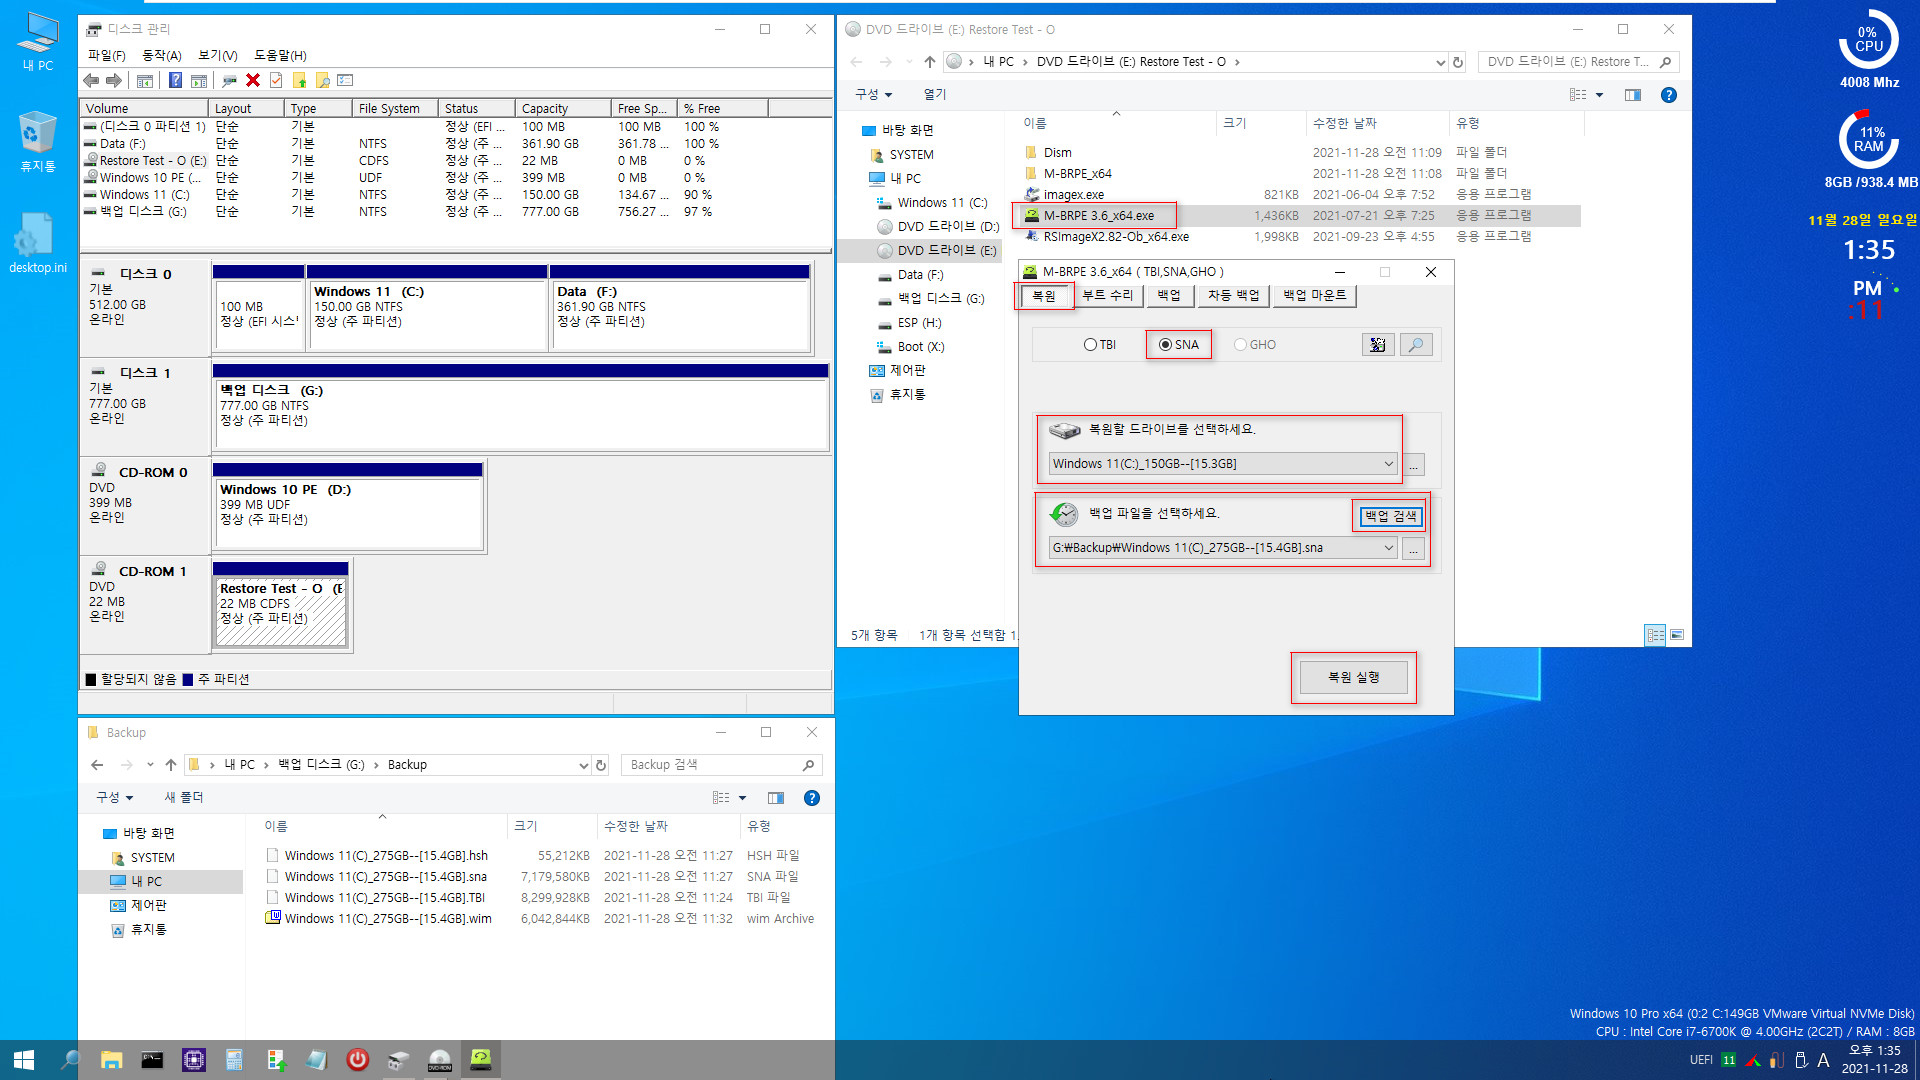Click the red power button on taskbar
The width and height of the screenshot is (1920, 1080).
tap(358, 1060)
